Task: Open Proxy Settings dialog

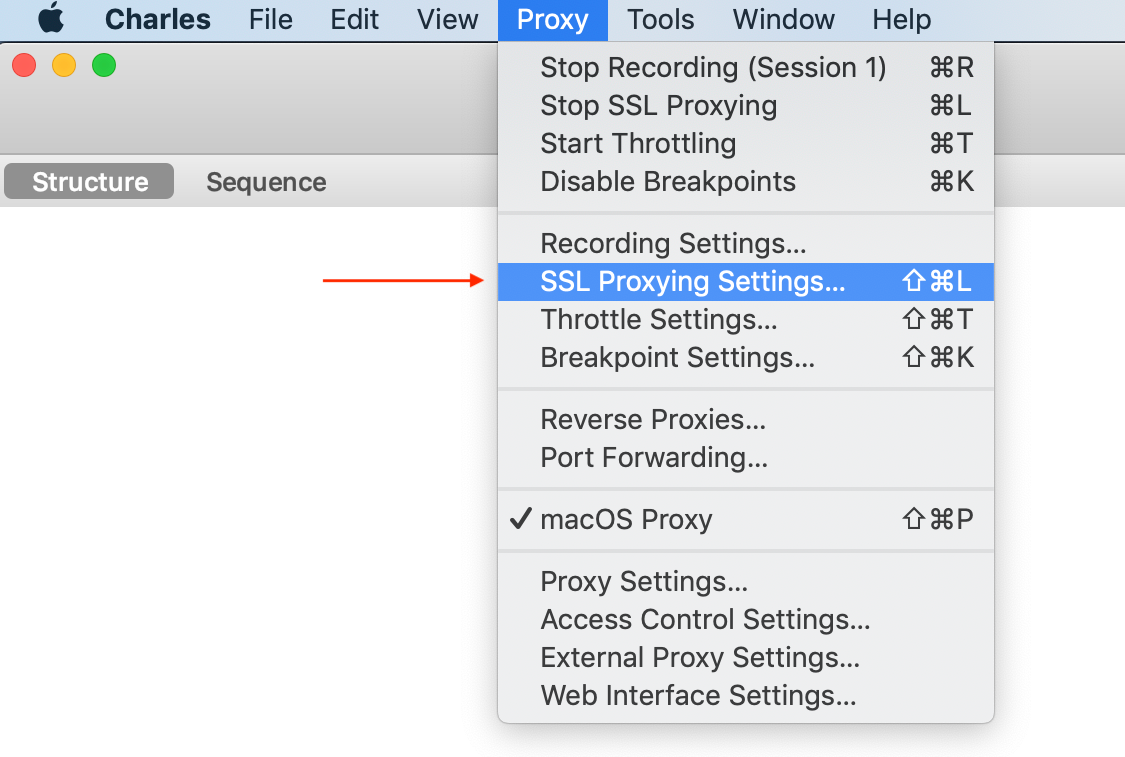Action: tap(644, 582)
